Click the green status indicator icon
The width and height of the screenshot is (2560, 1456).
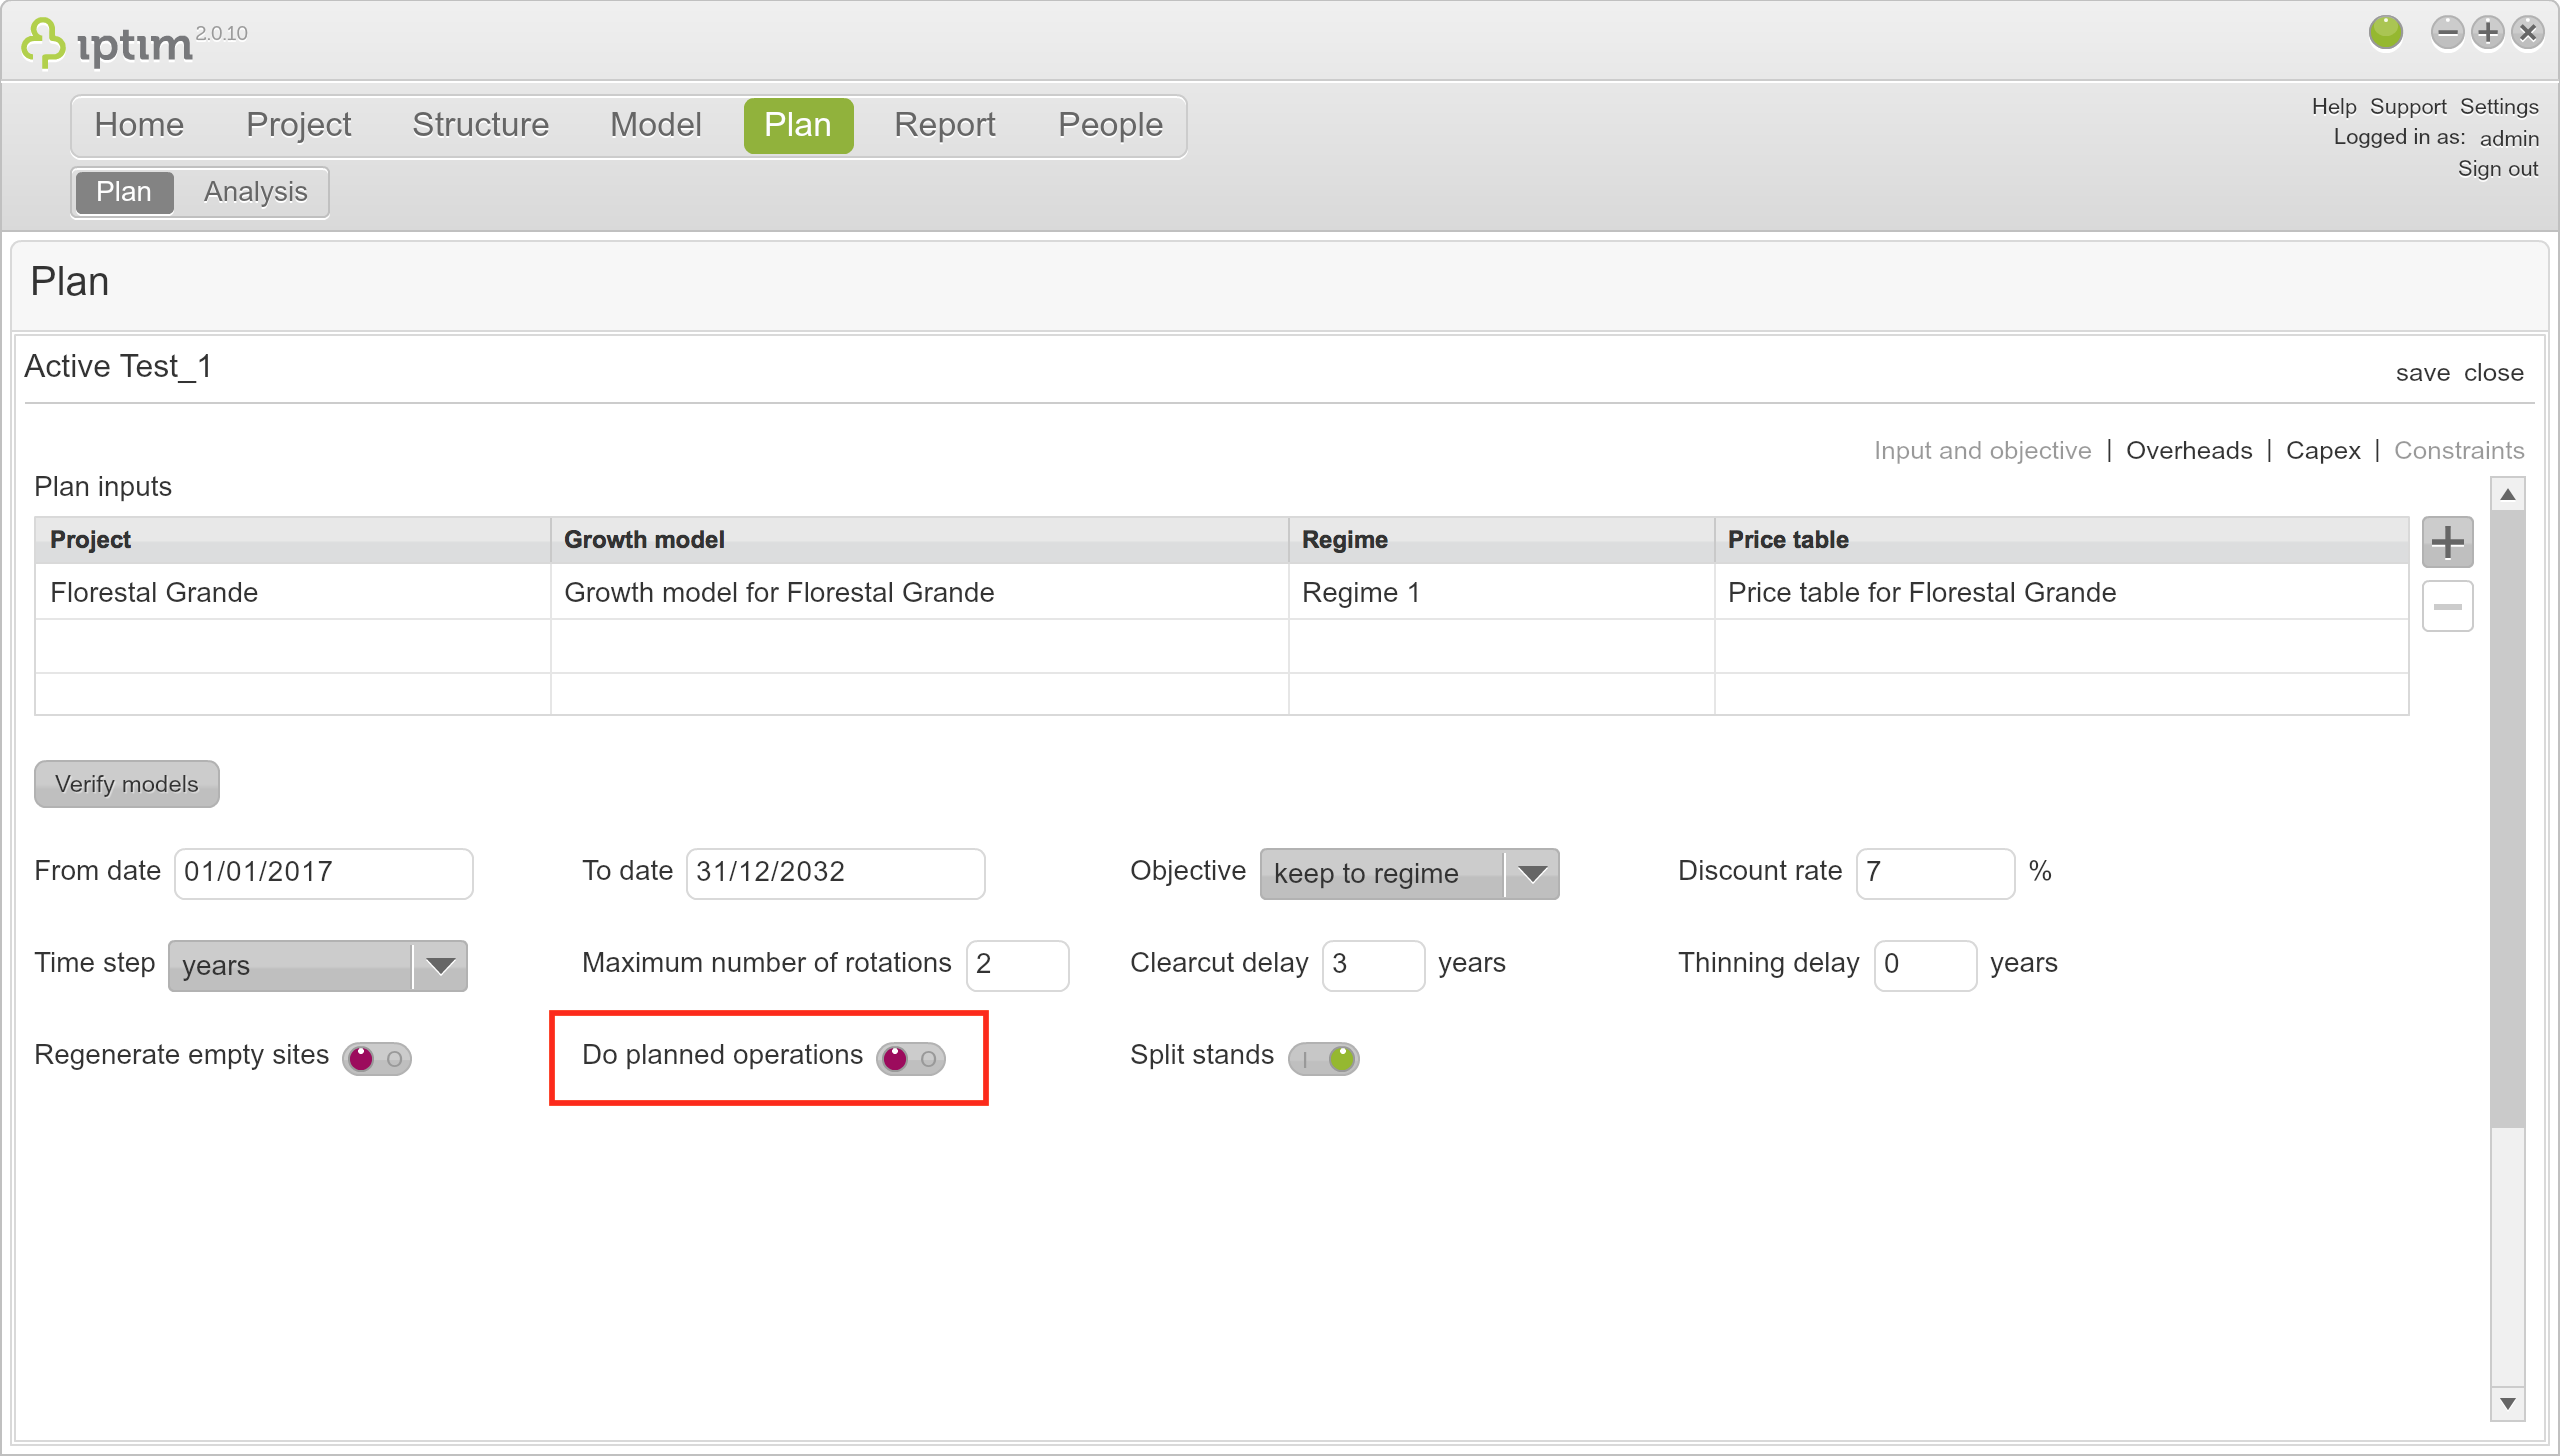click(x=2385, y=33)
